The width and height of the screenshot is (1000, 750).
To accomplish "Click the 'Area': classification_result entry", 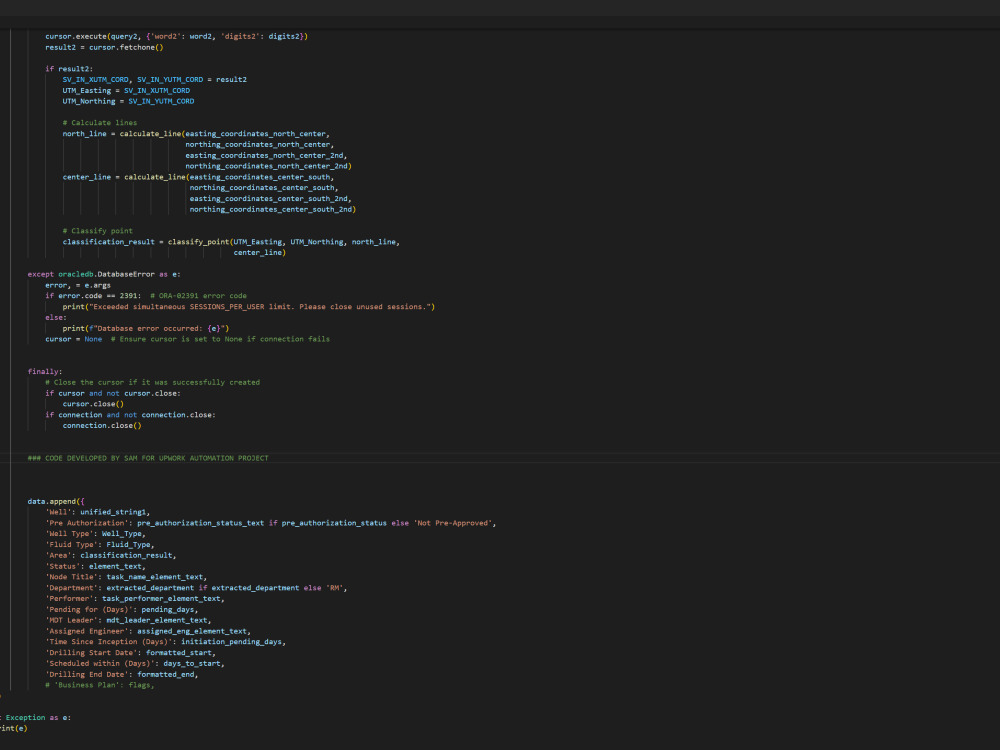I will click(110, 555).
